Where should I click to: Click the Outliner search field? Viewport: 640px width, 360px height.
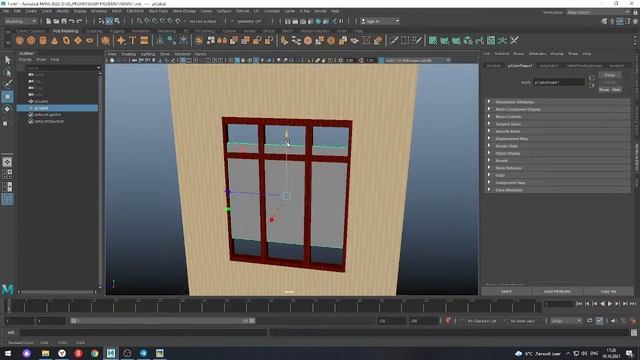[x=62, y=68]
